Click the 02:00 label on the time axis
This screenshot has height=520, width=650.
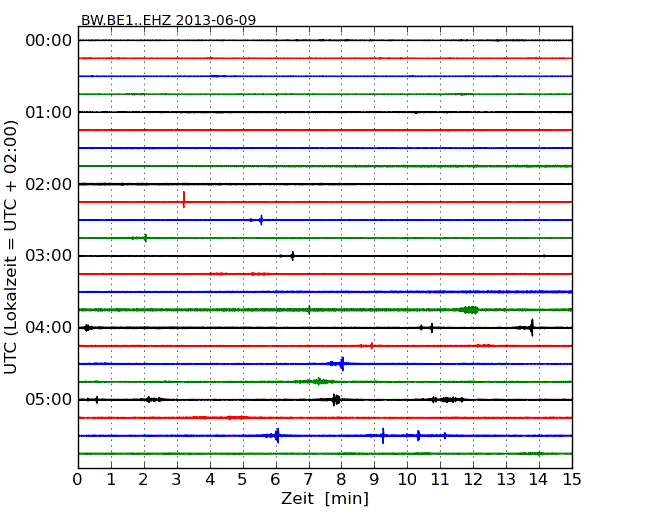(49, 184)
